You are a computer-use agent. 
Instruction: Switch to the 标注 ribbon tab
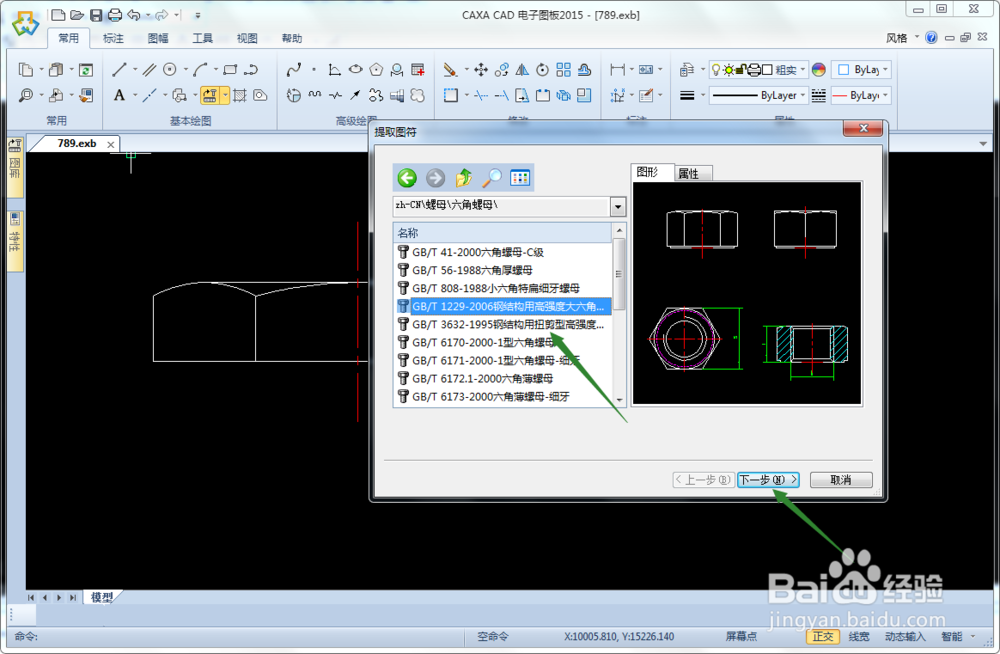(113, 38)
